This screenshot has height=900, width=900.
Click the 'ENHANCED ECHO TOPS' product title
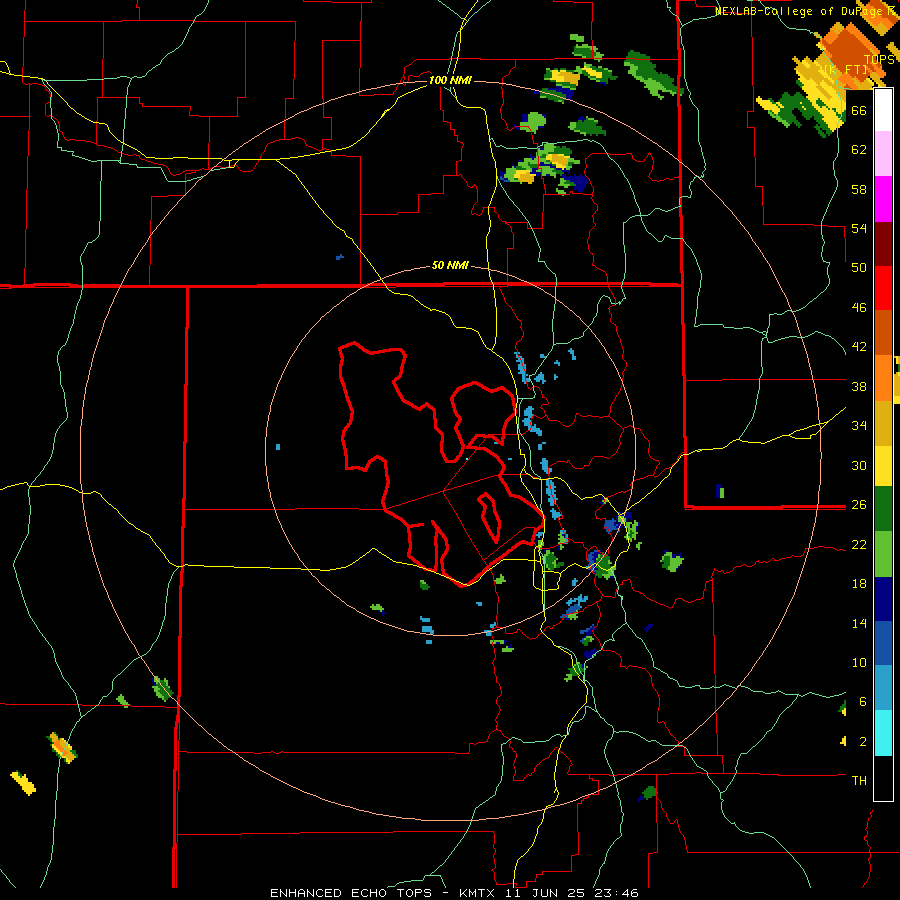tap(353, 893)
